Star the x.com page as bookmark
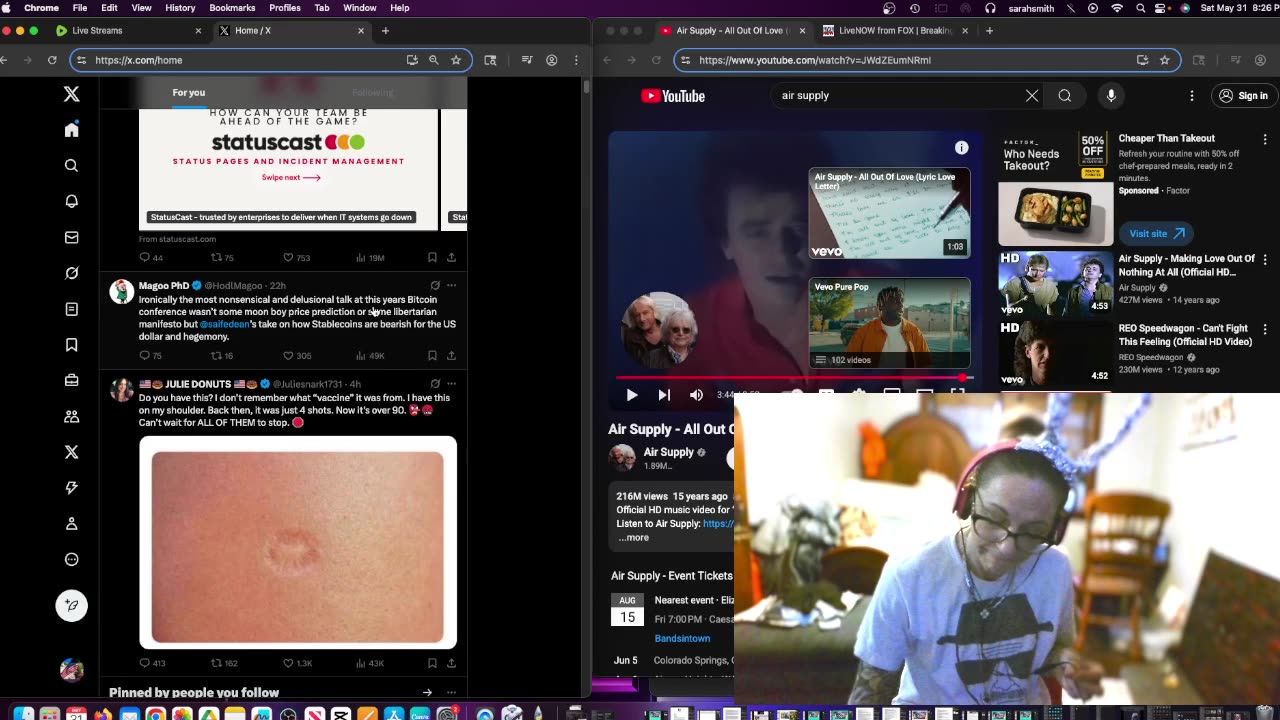 [x=456, y=60]
